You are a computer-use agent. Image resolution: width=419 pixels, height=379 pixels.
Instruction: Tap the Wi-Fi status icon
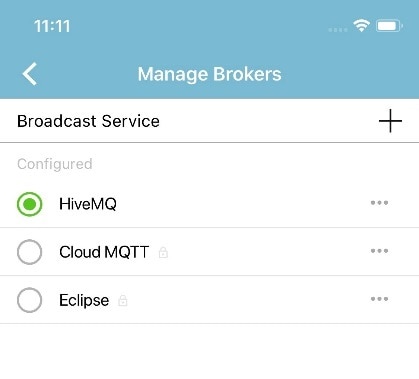(362, 26)
